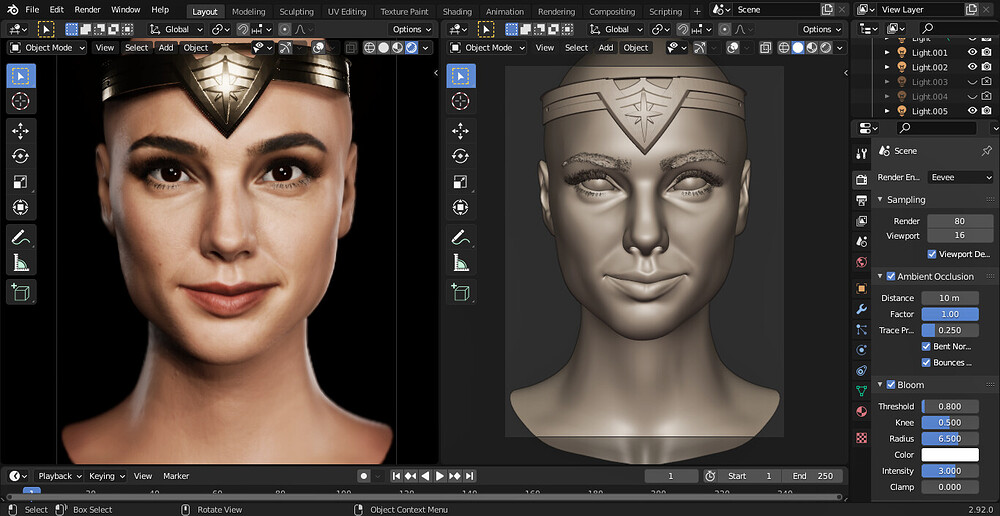Open Options dropdown in left viewport
The width and height of the screenshot is (1000, 516).
411,29
